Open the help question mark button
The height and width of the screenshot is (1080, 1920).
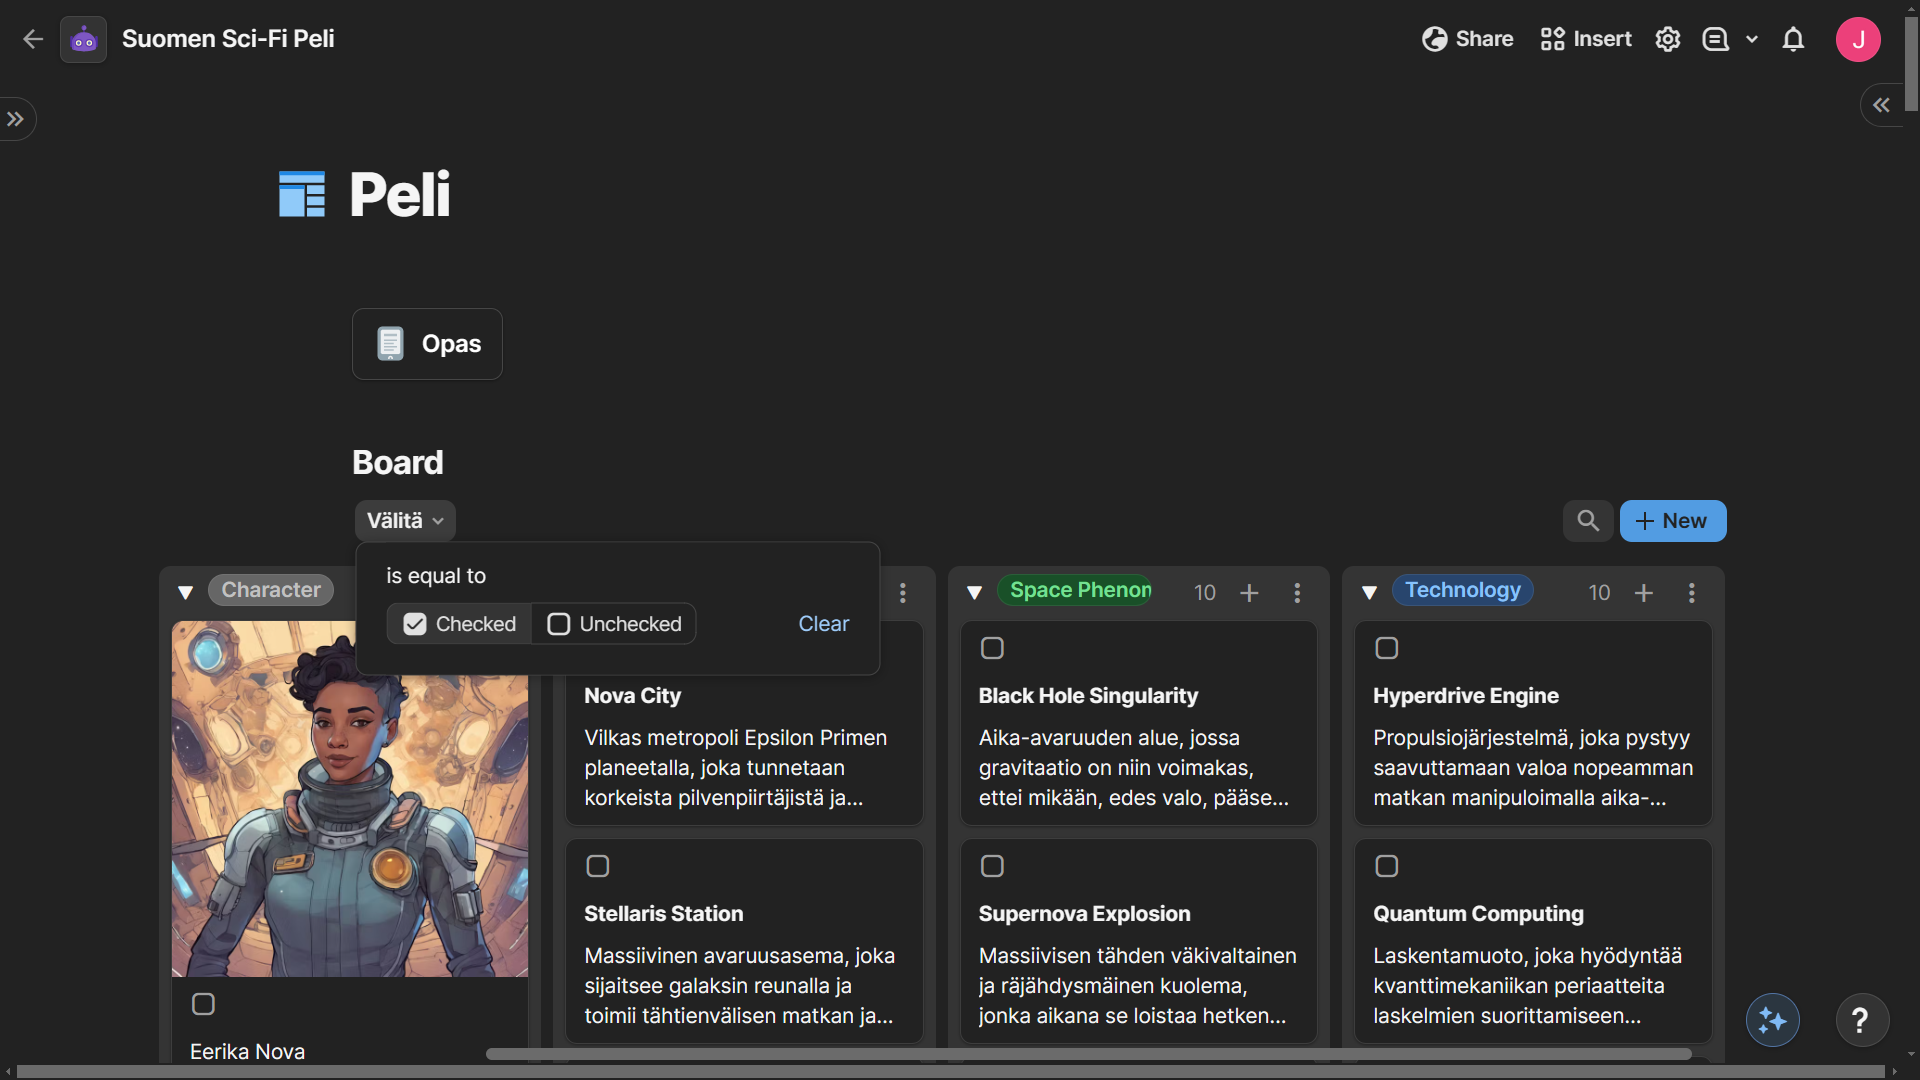pos(1860,1020)
